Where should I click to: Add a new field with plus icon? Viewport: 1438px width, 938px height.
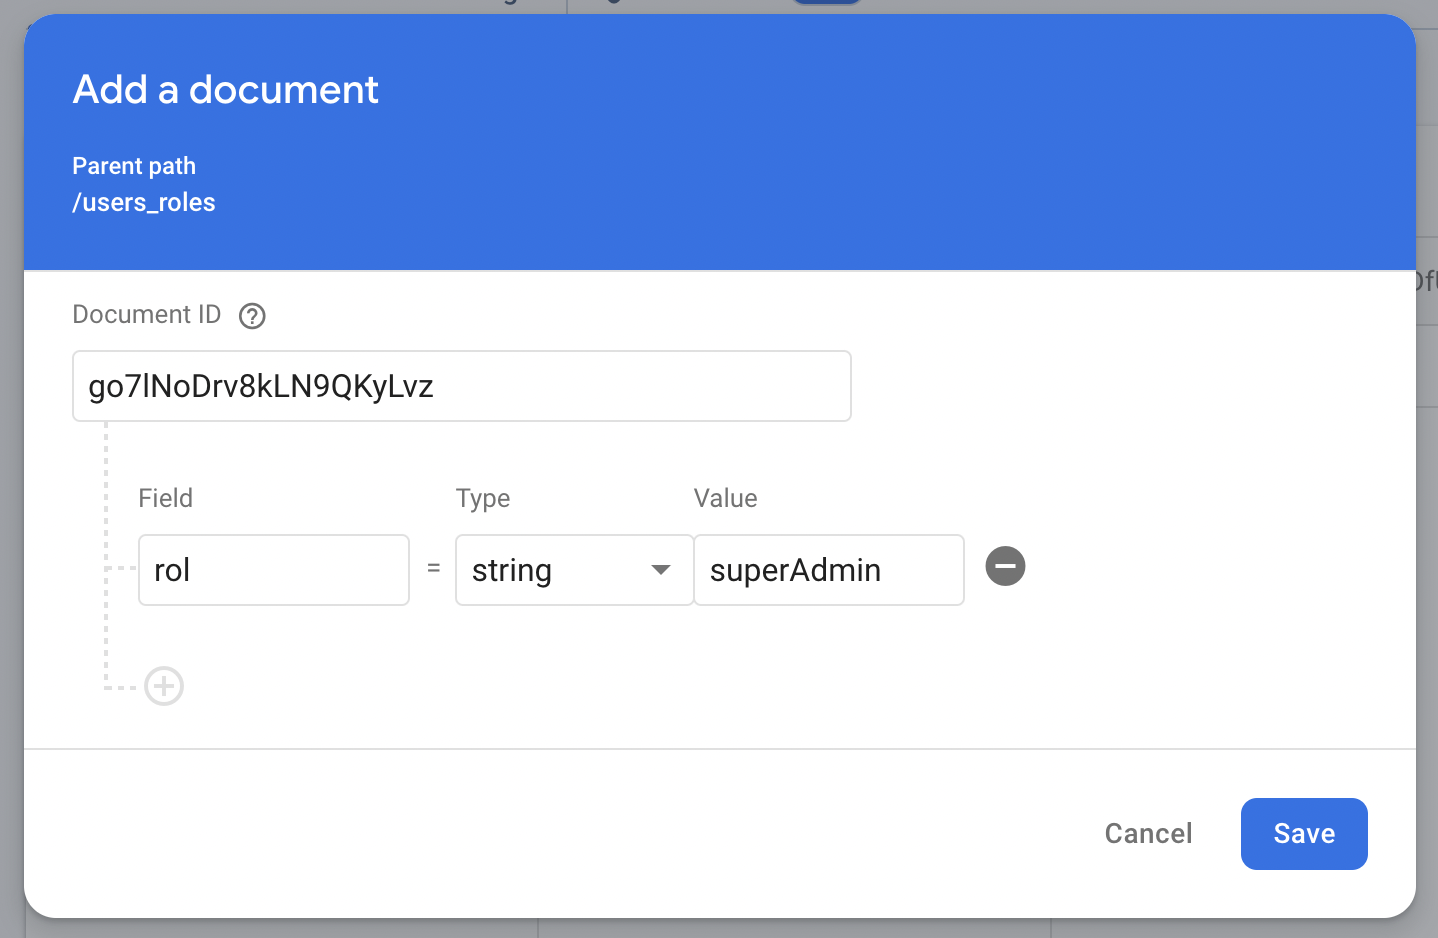coord(164,686)
